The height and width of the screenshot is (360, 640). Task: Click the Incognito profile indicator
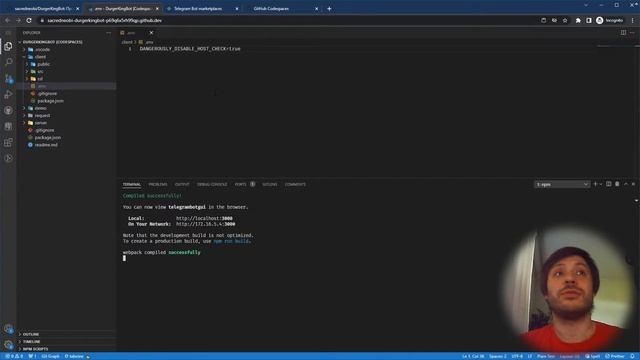[610, 20]
